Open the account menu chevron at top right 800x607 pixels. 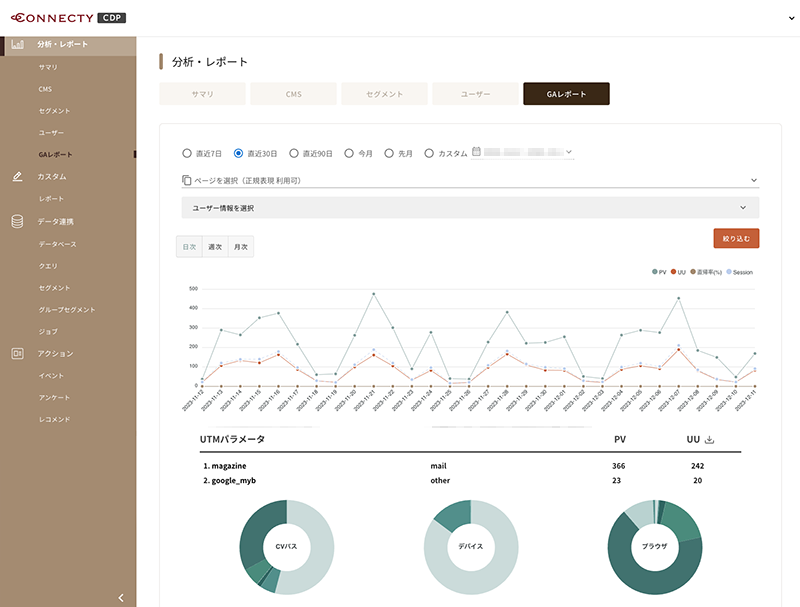pos(791,18)
